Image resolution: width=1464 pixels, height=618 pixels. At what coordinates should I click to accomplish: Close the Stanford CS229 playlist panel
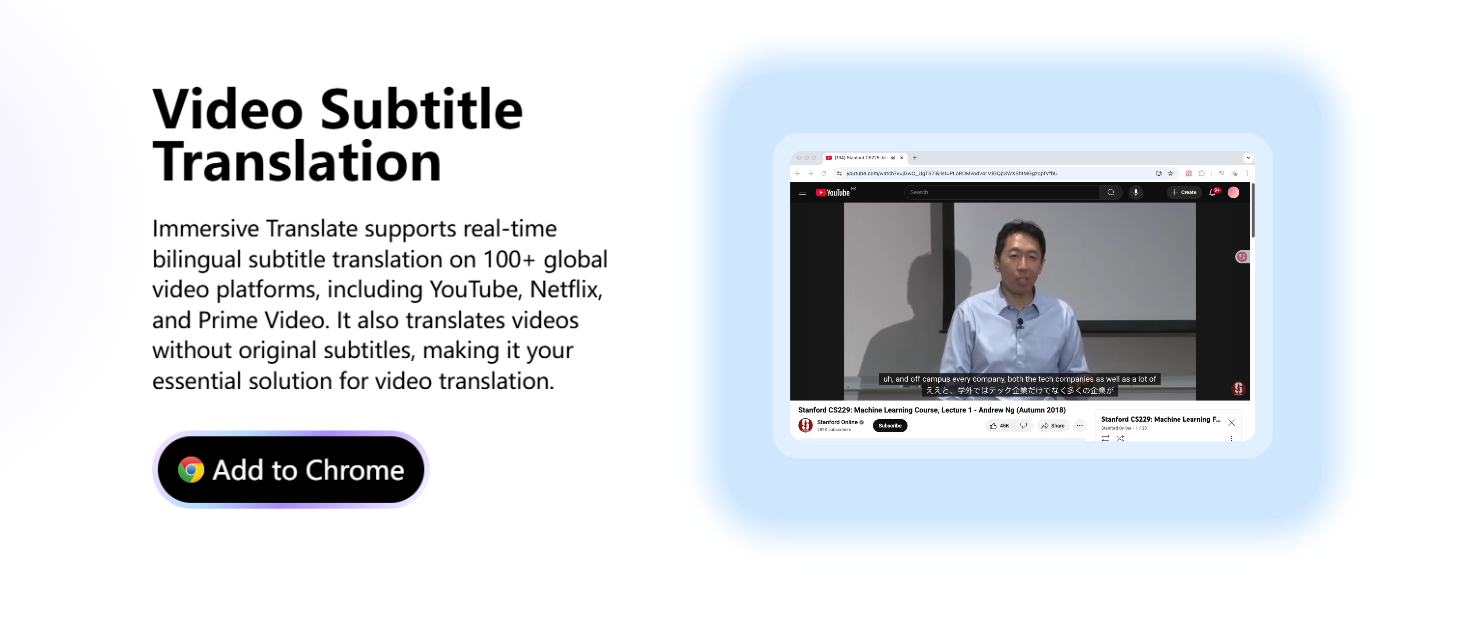point(1231,423)
